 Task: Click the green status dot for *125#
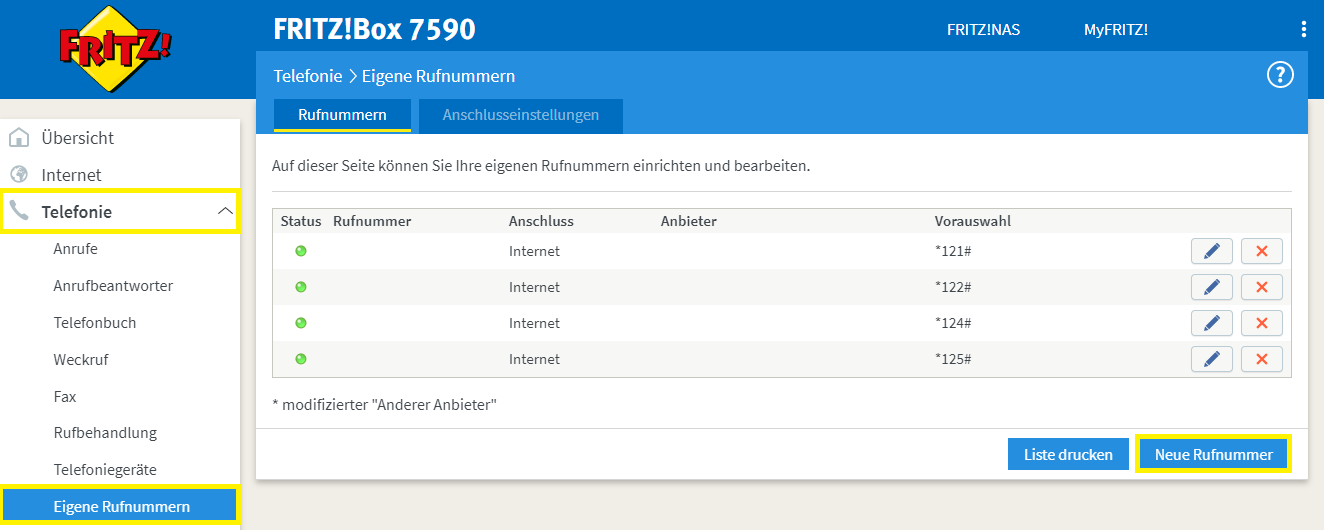[x=300, y=359]
